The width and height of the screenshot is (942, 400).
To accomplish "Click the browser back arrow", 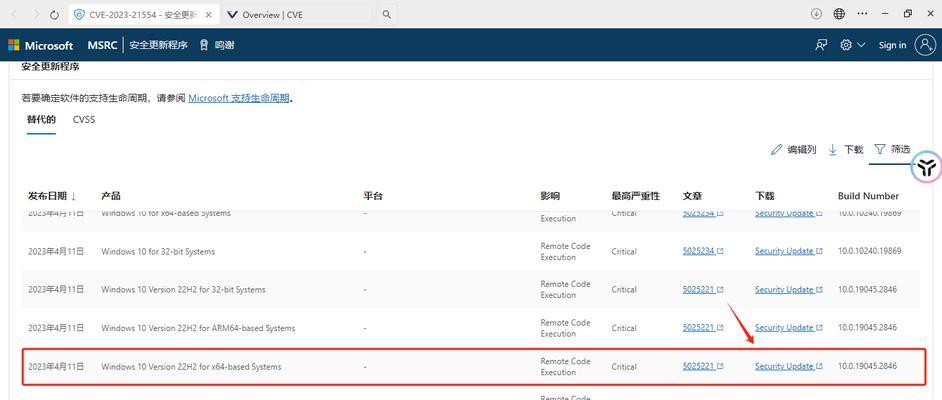I will point(14,14).
